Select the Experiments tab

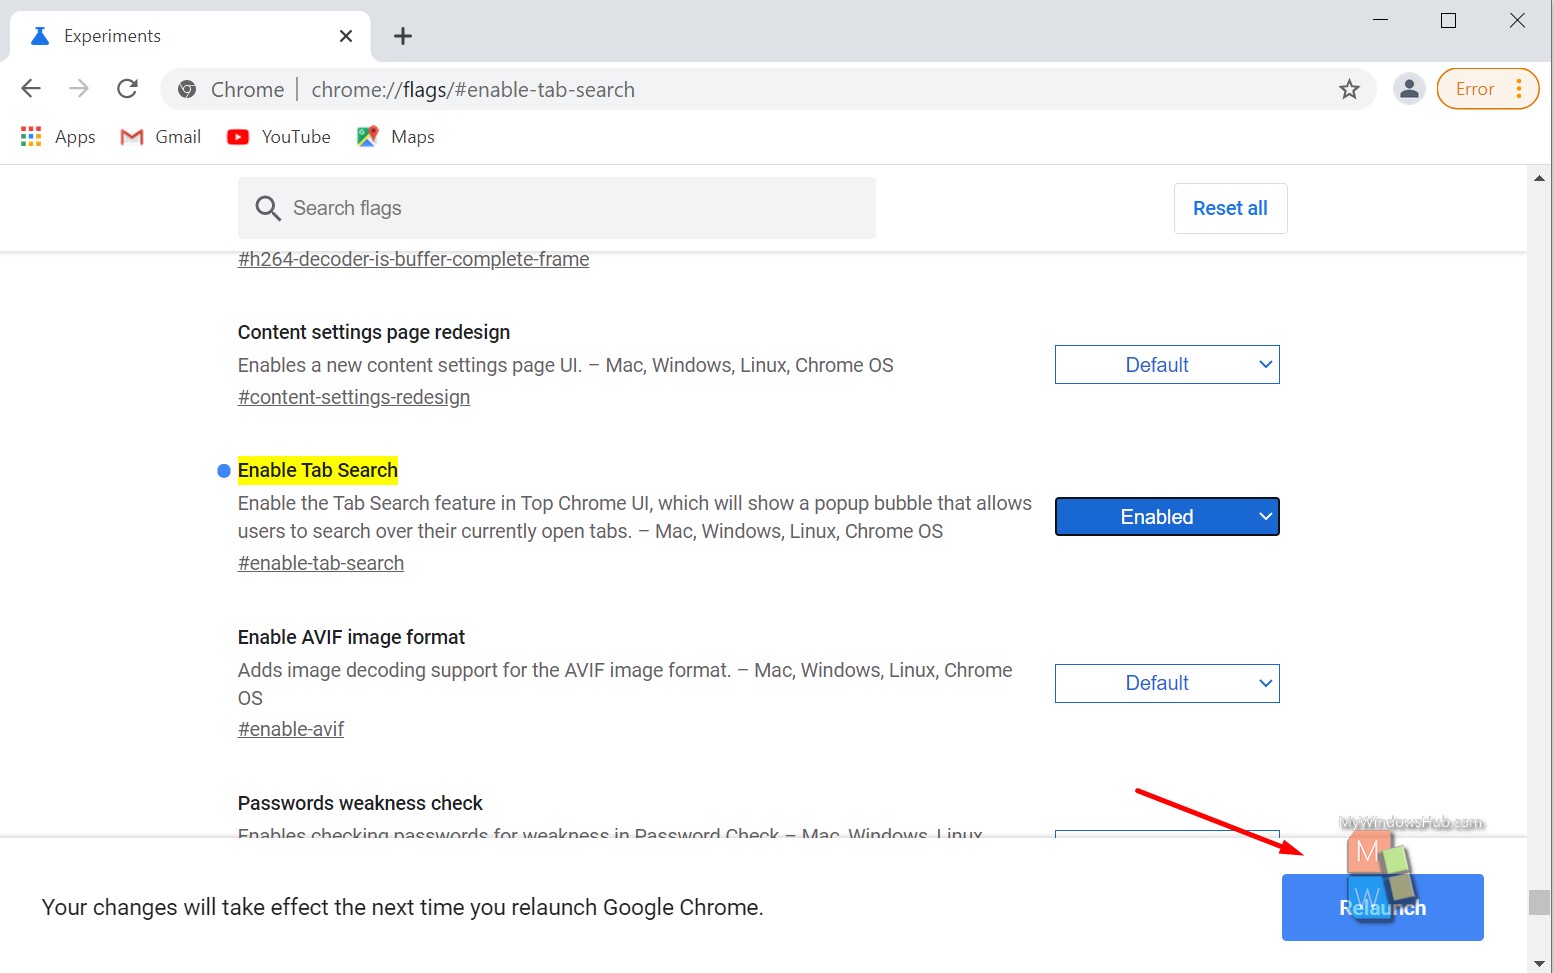pos(190,36)
